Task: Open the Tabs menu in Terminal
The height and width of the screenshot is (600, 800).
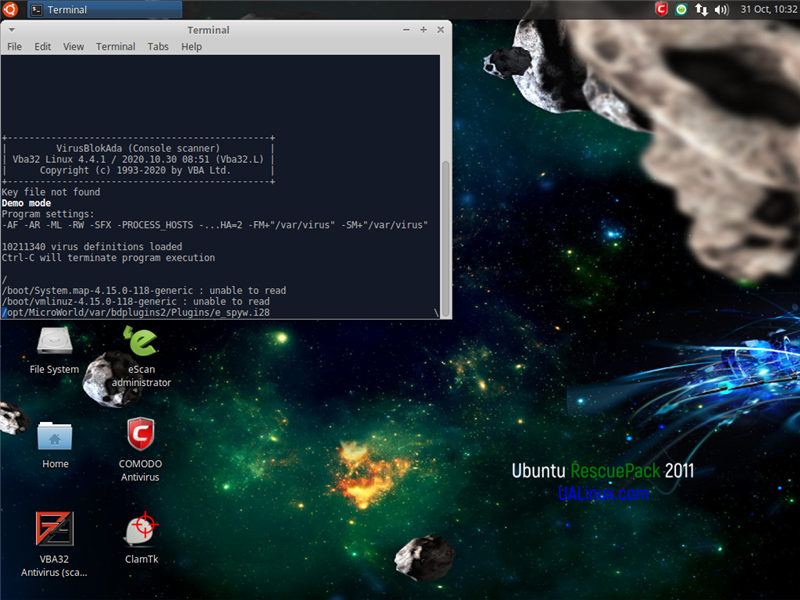Action: point(158,46)
